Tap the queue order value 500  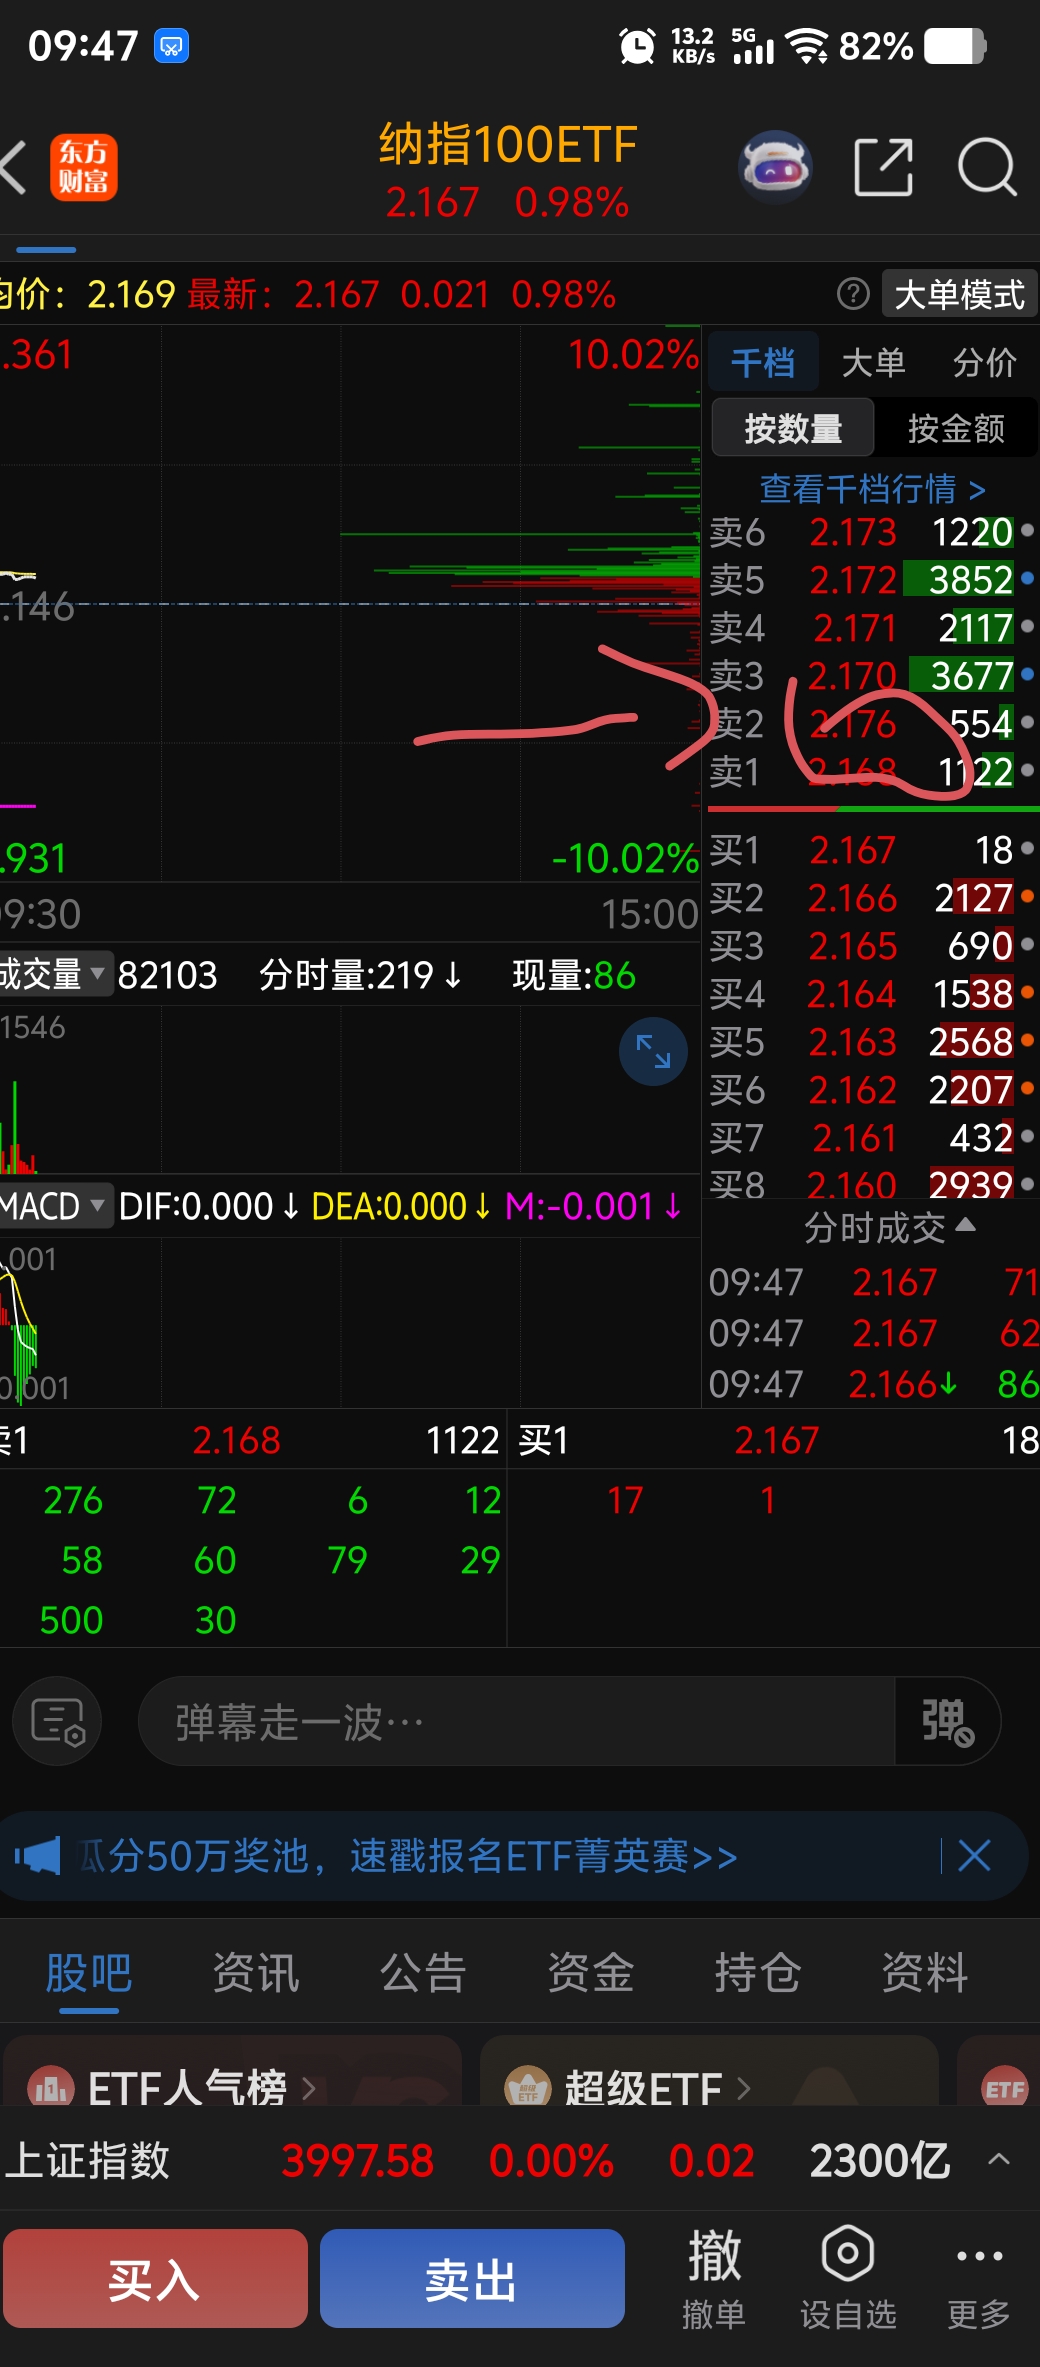tap(71, 1620)
